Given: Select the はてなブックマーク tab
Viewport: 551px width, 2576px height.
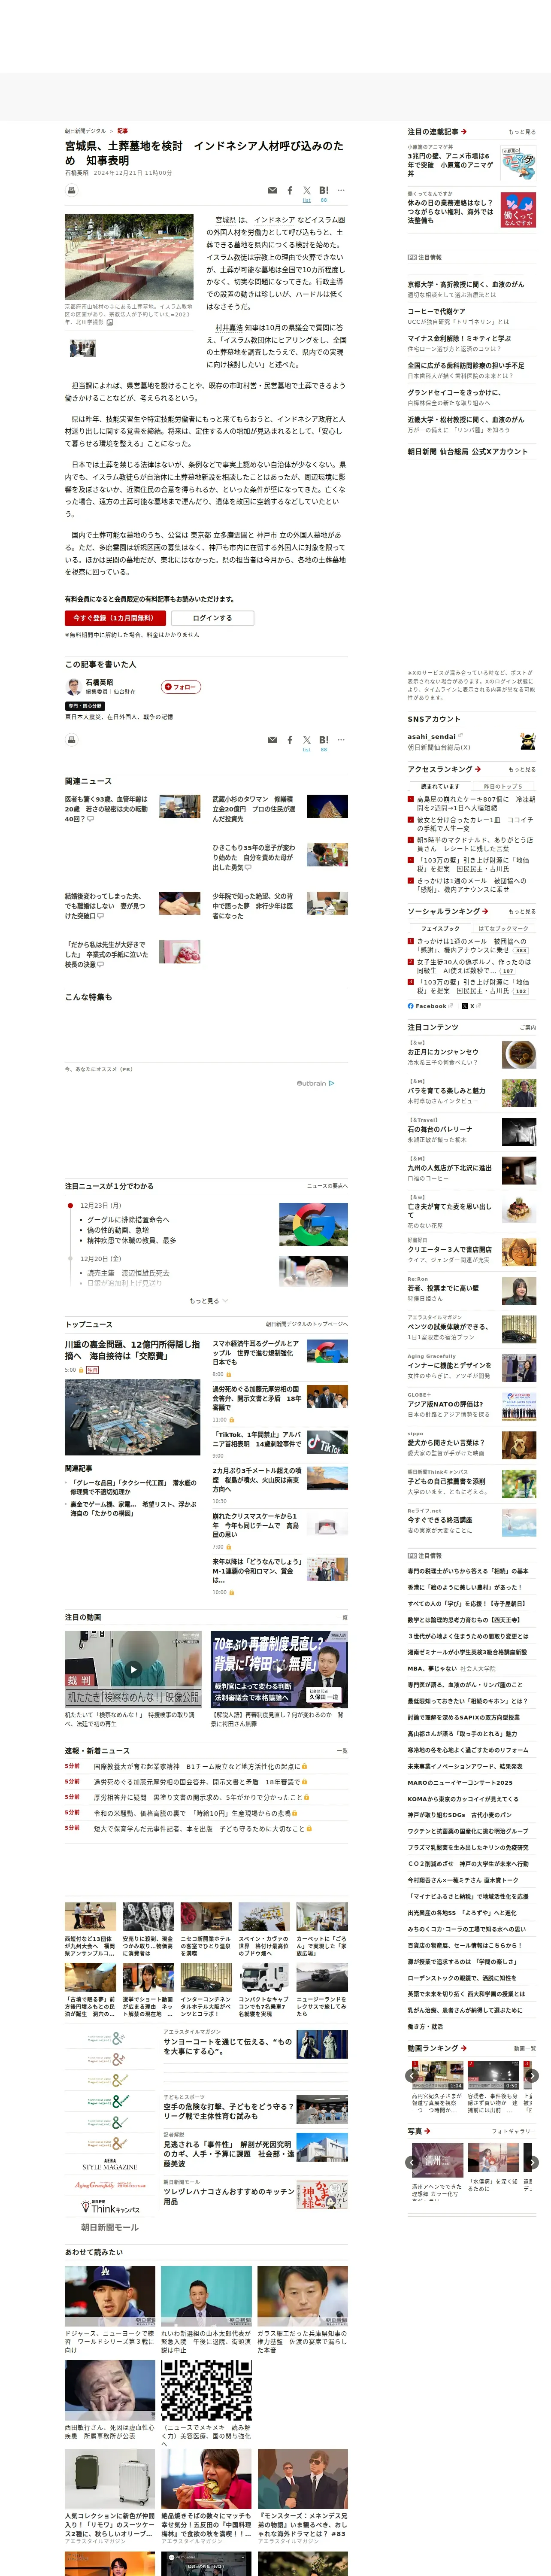Looking at the screenshot, I should [x=503, y=928].
